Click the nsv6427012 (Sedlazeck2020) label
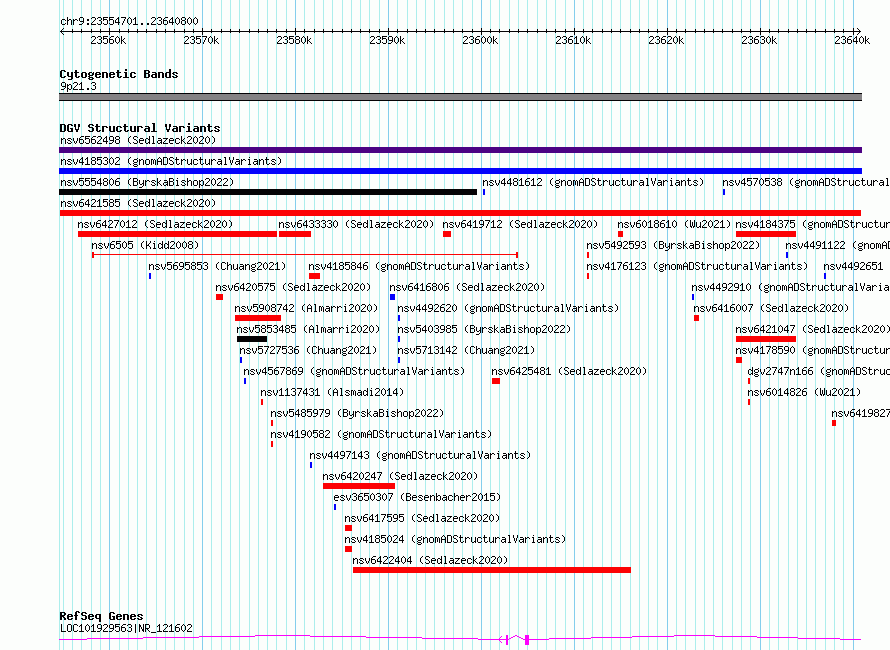Viewport: 890px width, 650px height. point(155,224)
